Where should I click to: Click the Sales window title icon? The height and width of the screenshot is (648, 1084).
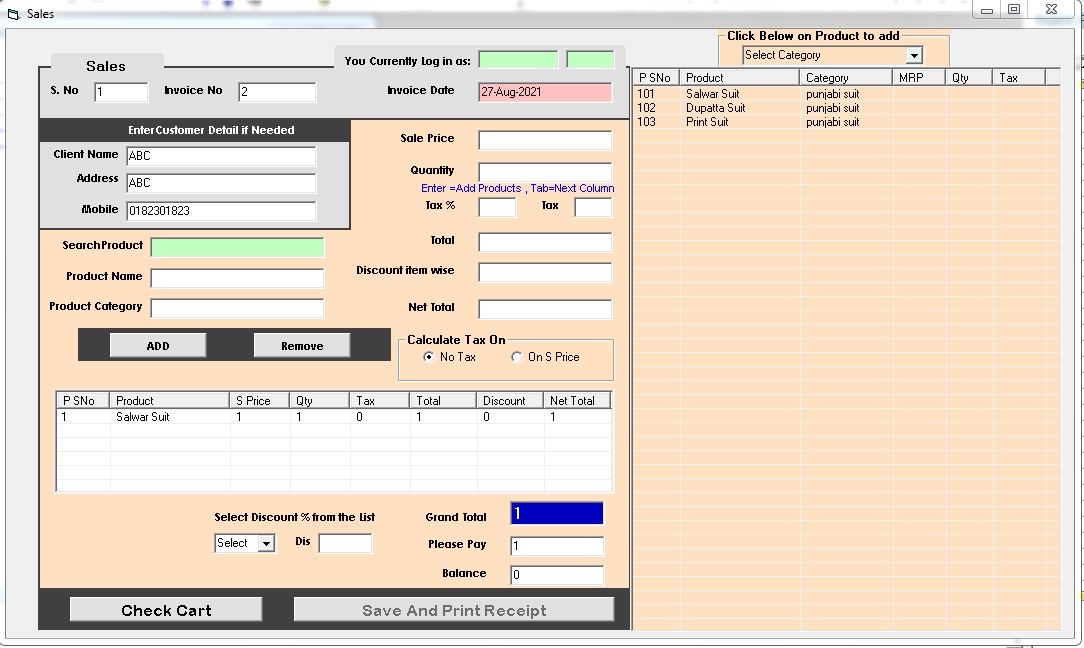pos(13,14)
